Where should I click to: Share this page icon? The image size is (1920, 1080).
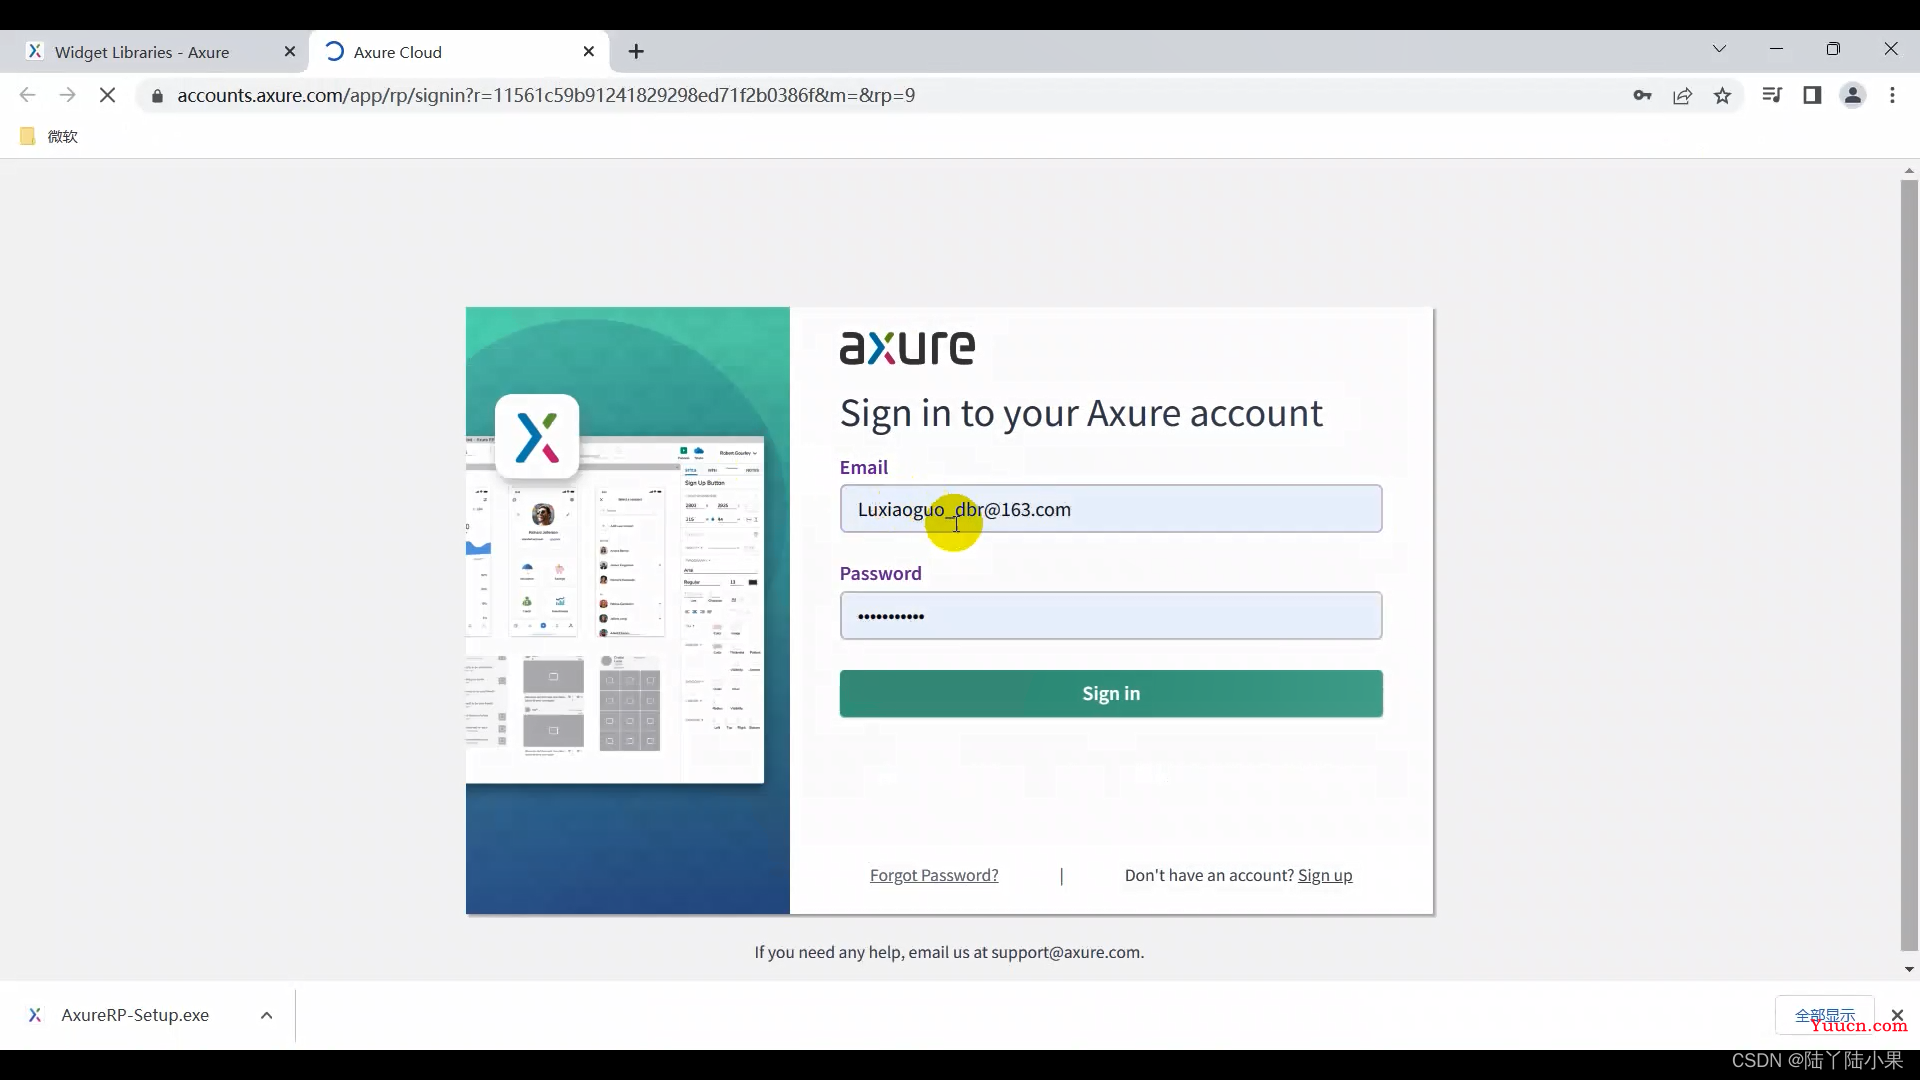1683,95
